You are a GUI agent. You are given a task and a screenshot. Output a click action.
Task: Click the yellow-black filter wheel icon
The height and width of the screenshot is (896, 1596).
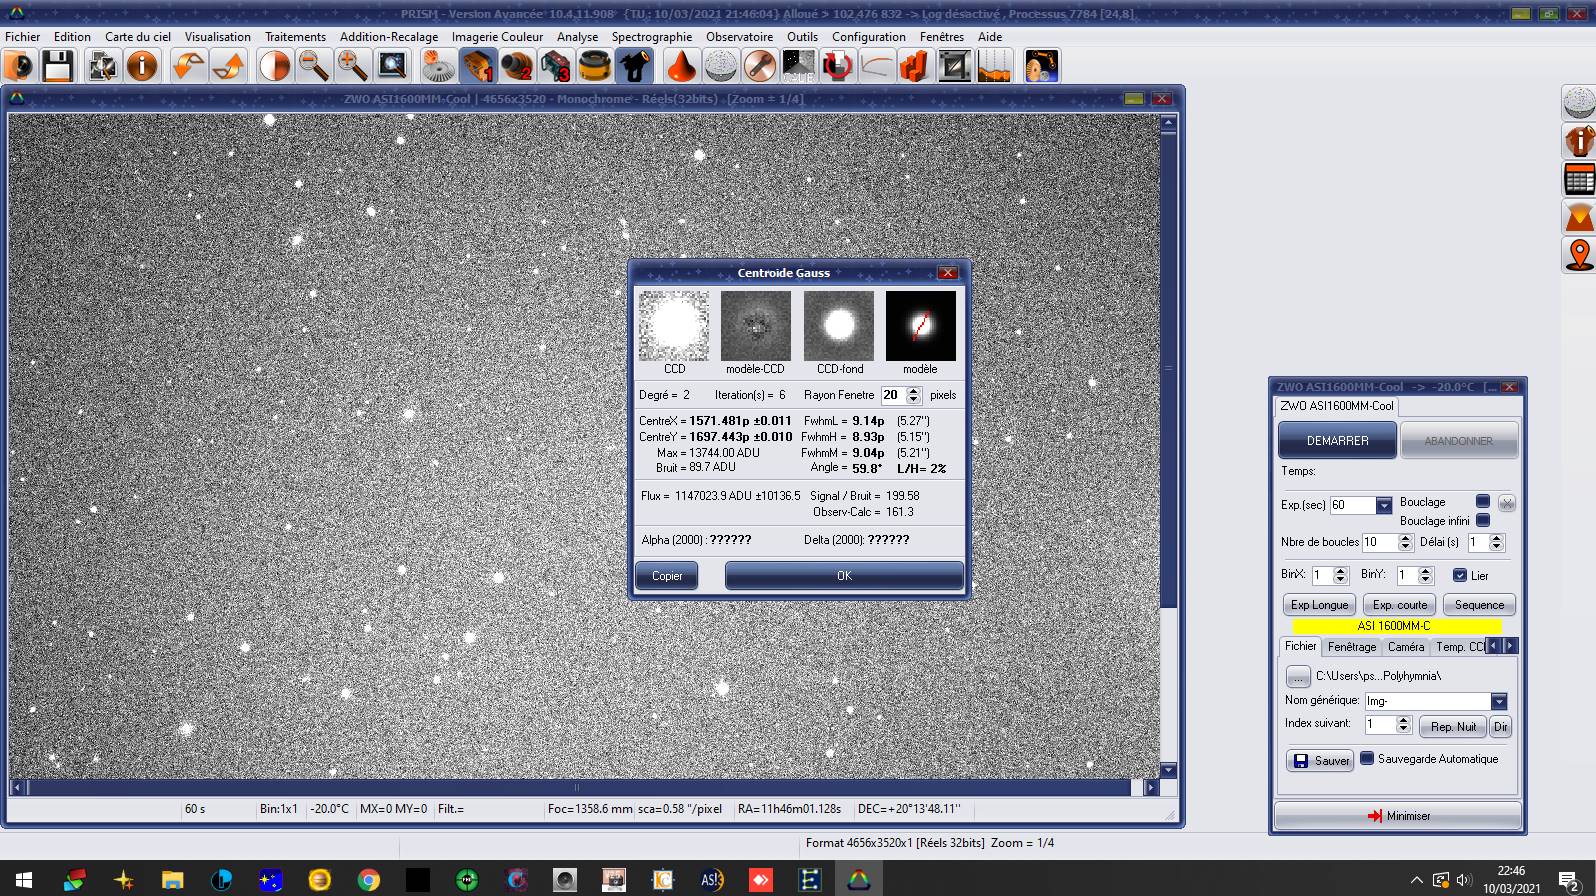(595, 66)
